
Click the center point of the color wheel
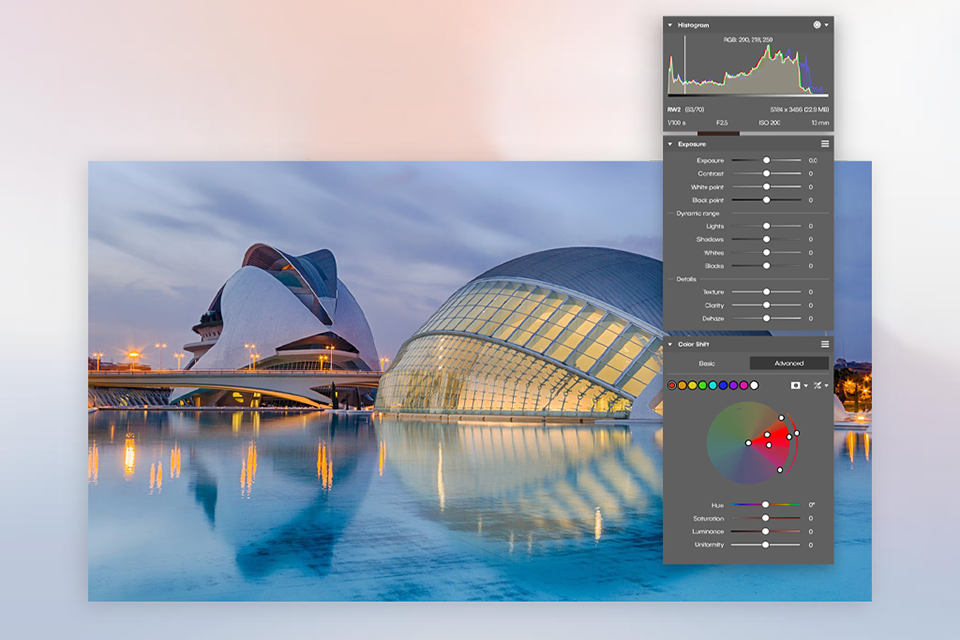tap(748, 443)
